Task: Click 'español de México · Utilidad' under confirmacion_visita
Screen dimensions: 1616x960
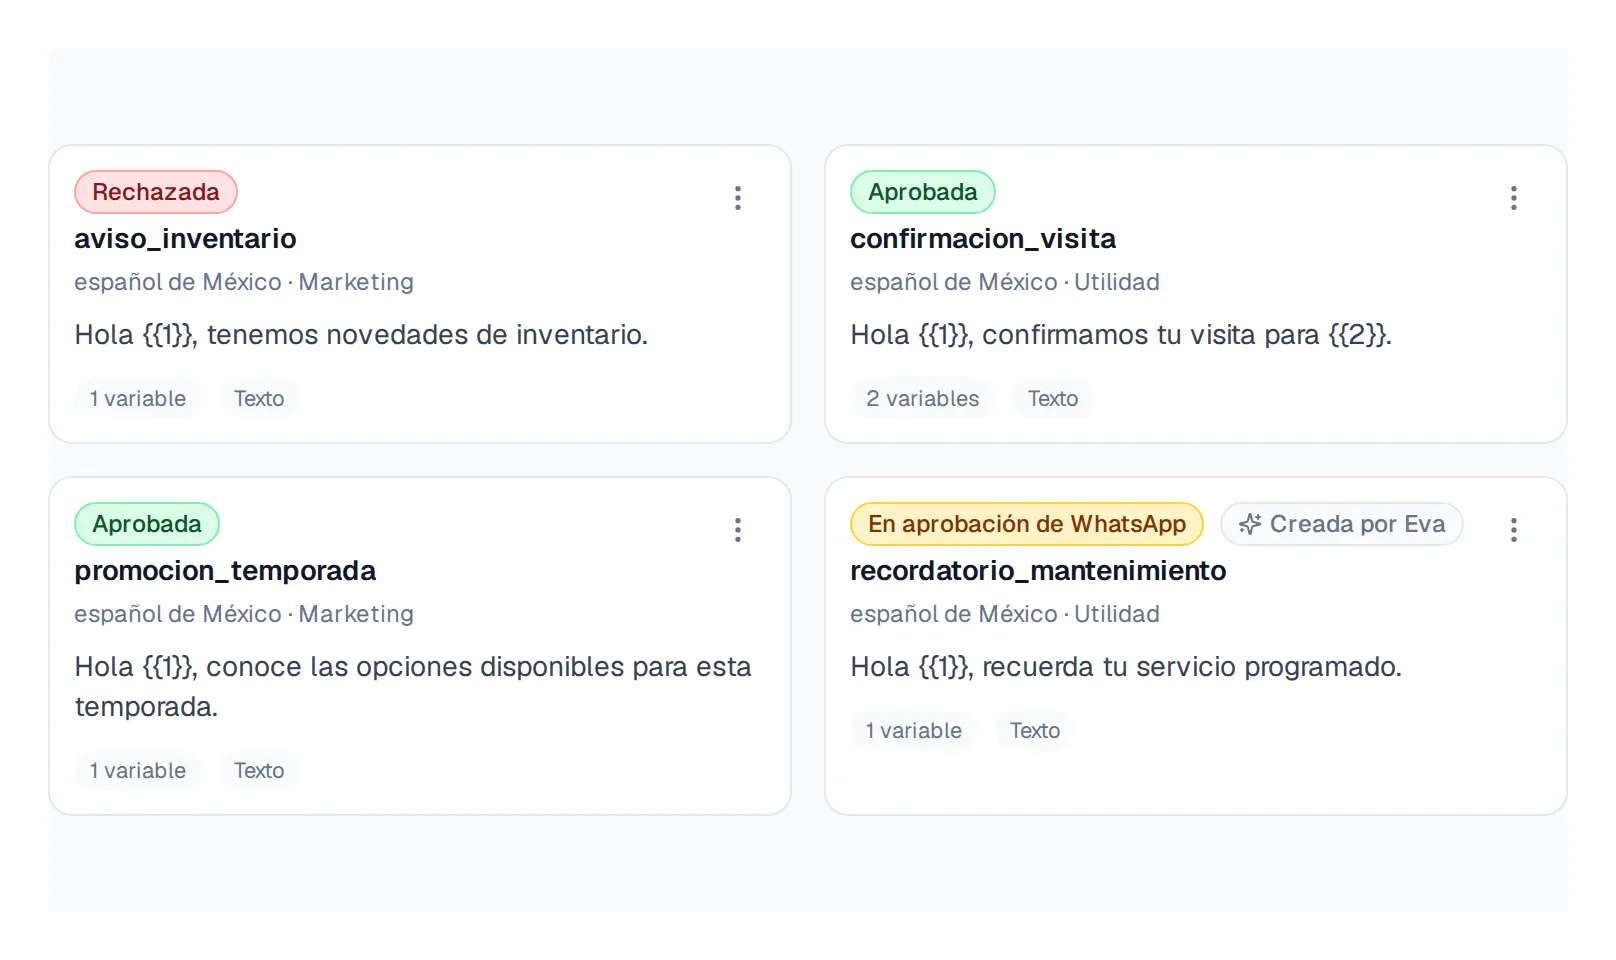Action: coord(1005,282)
